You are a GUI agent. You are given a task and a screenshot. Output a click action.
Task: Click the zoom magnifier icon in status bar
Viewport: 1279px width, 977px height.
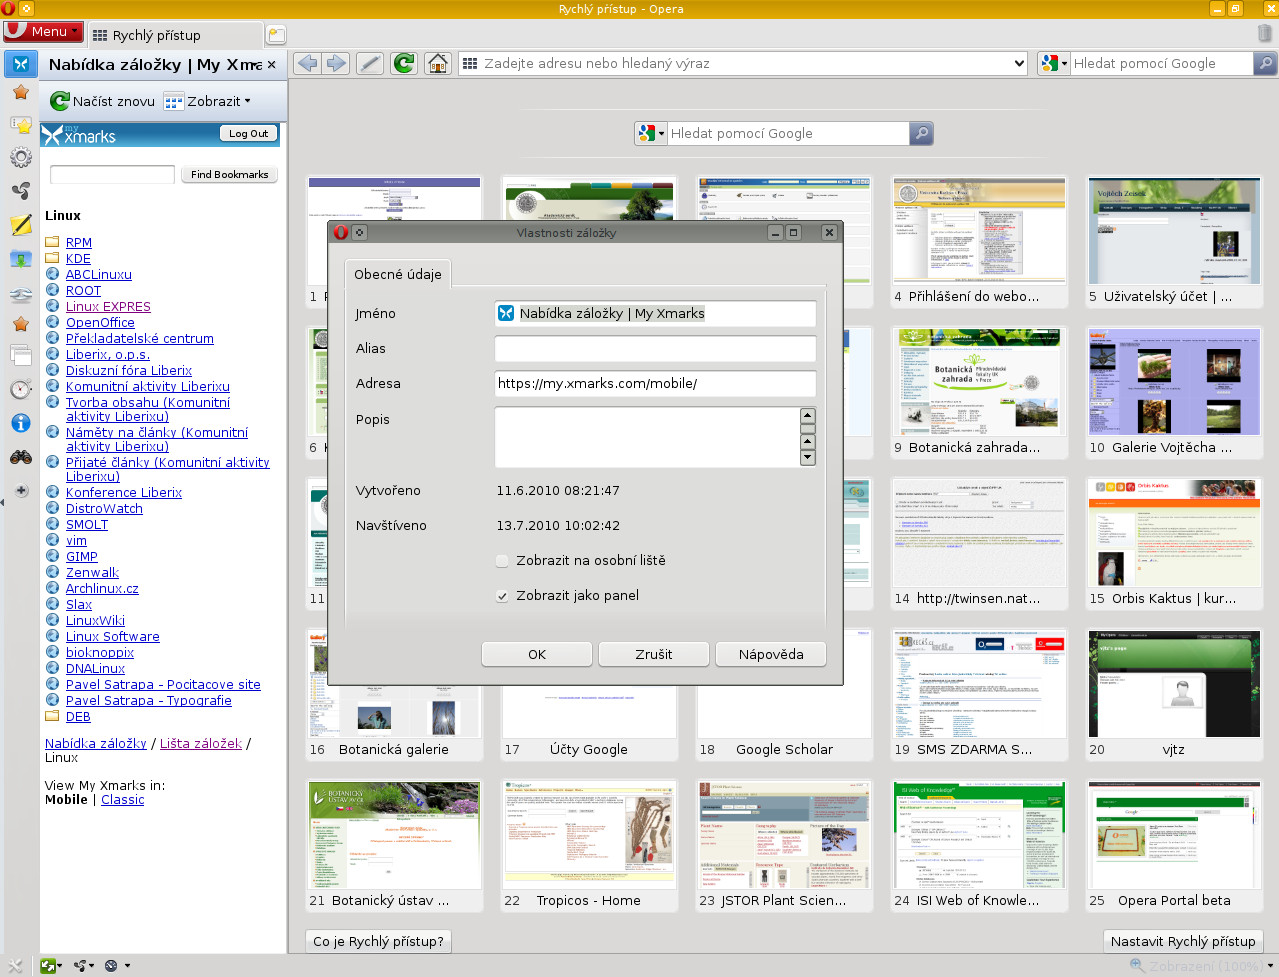[1136, 966]
